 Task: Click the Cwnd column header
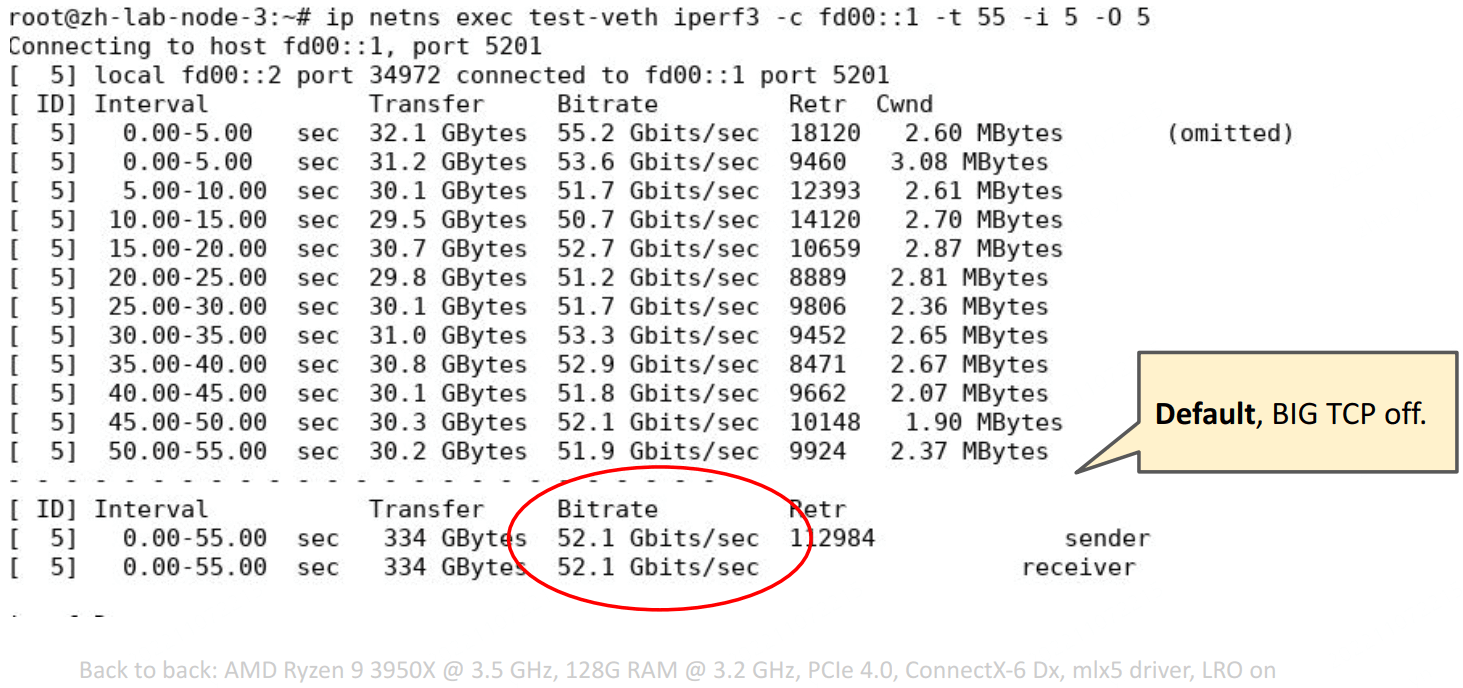click(x=904, y=104)
